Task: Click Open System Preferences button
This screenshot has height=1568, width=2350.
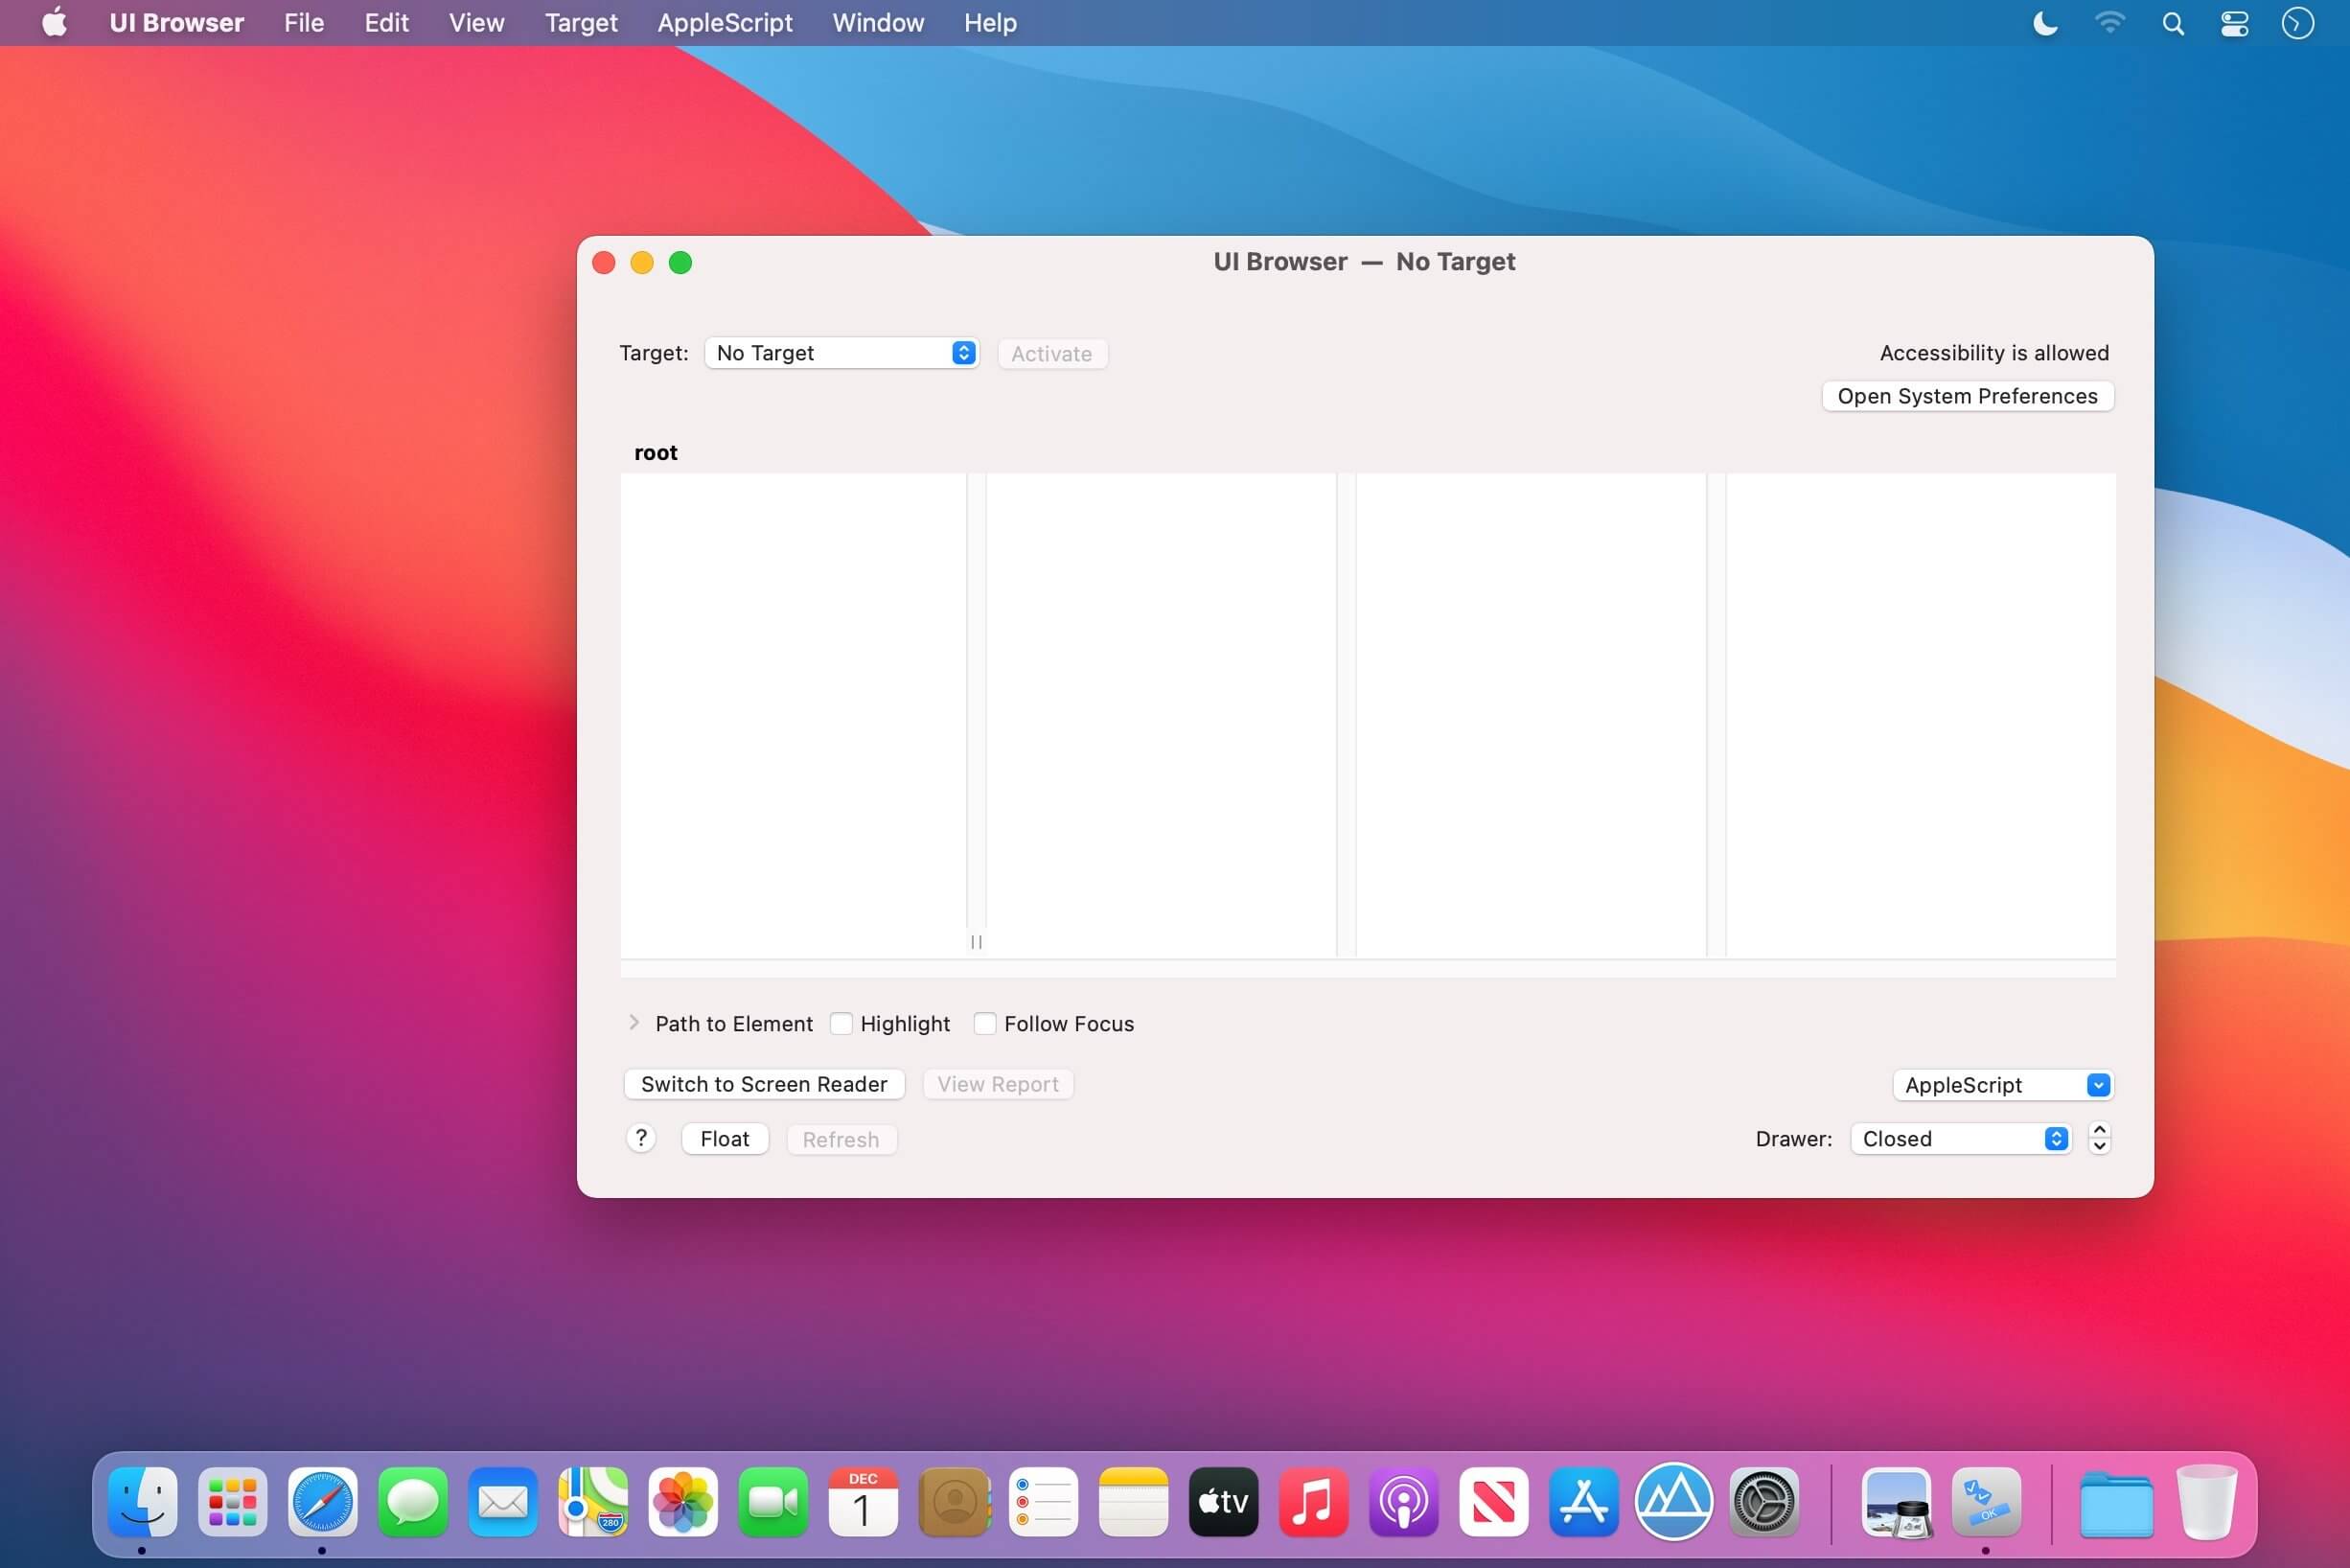Action: [1967, 396]
